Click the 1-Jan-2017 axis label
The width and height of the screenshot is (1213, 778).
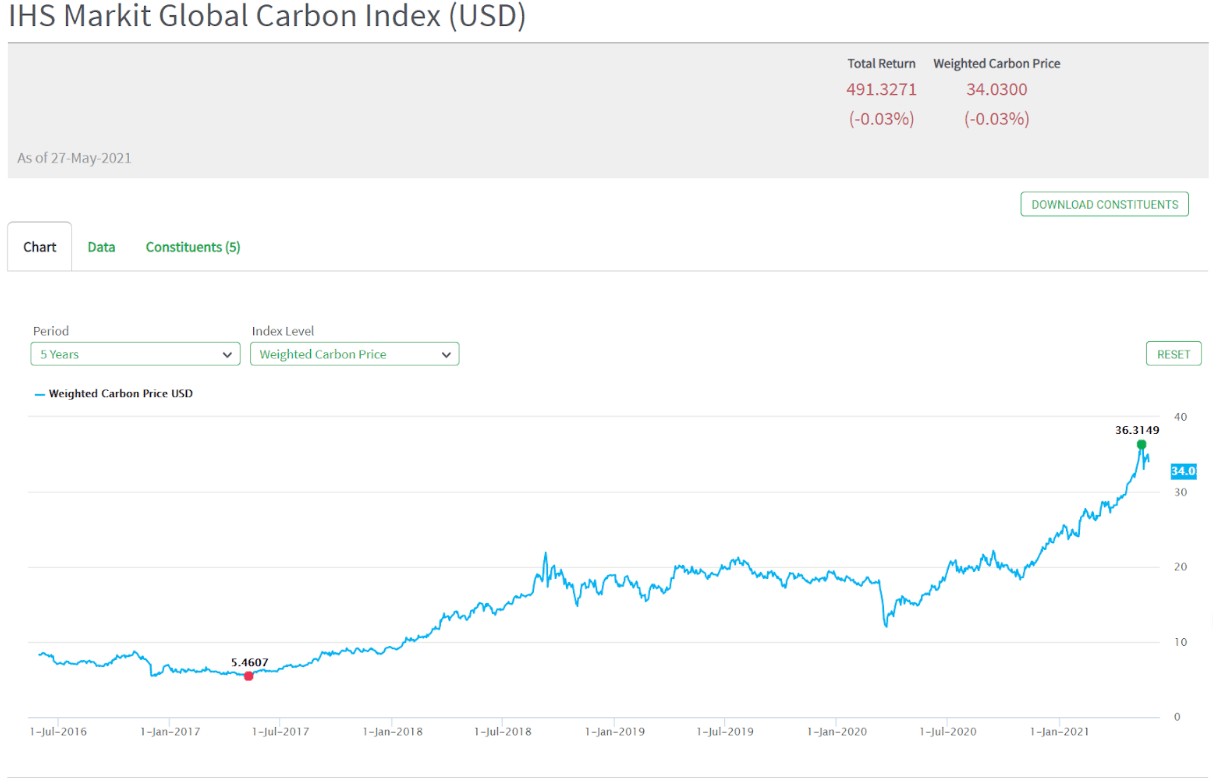169,731
